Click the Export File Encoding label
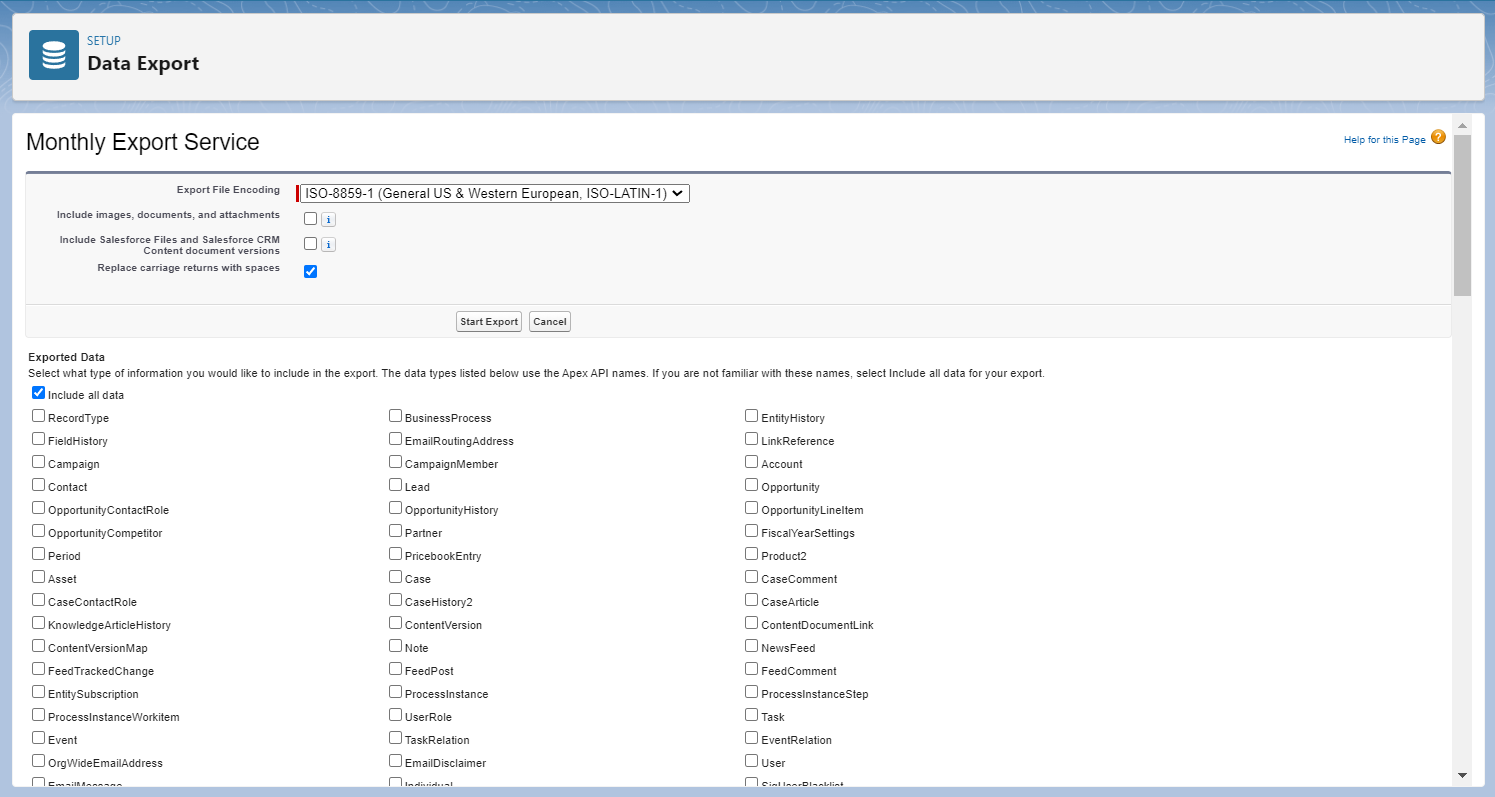 228,190
